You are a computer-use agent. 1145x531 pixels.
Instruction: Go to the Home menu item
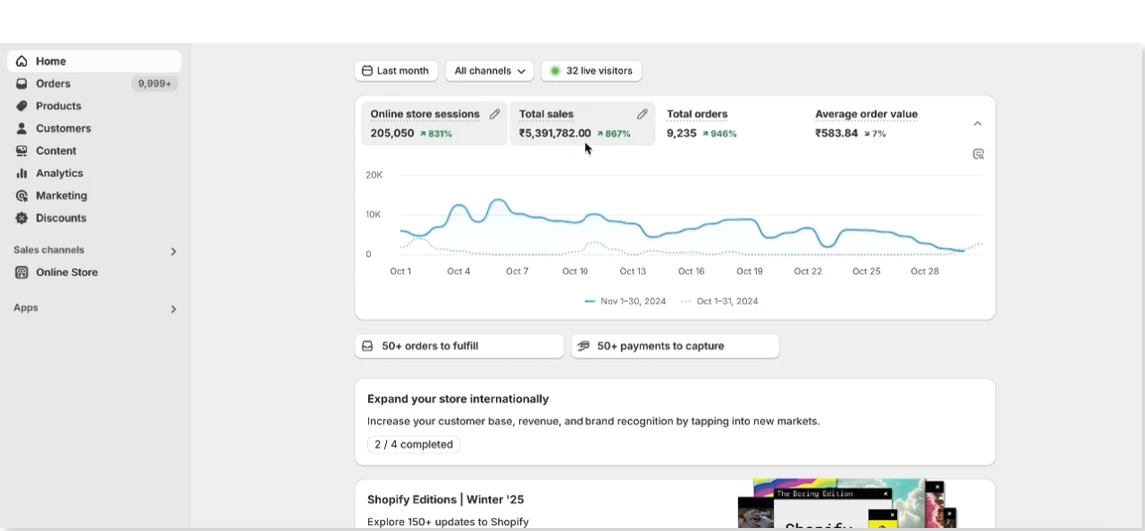pyautogui.click(x=94, y=61)
